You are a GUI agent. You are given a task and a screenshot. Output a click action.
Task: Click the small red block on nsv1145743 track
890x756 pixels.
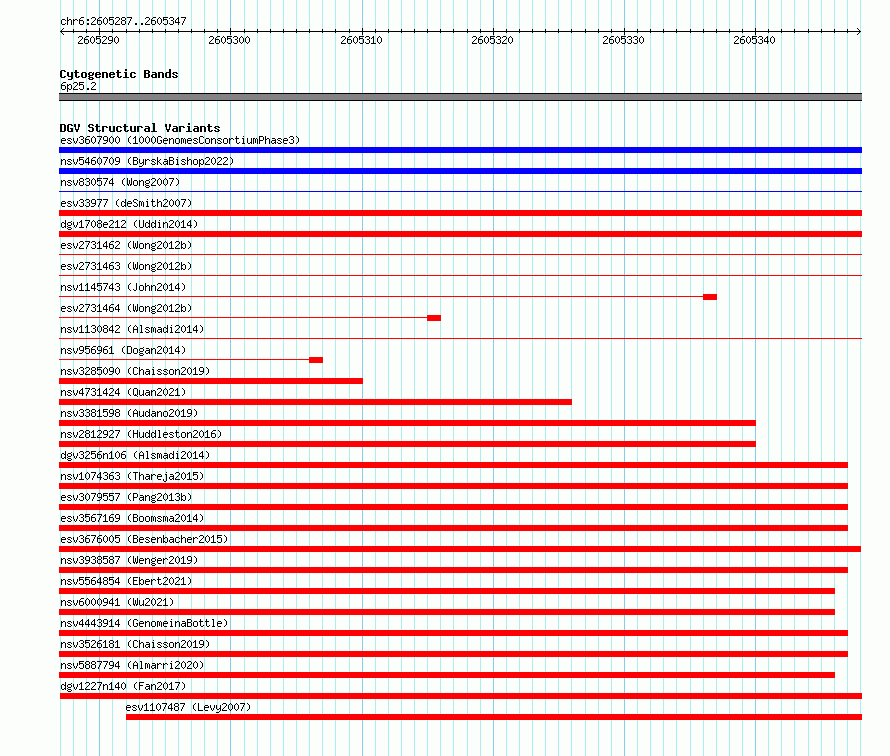(x=710, y=297)
